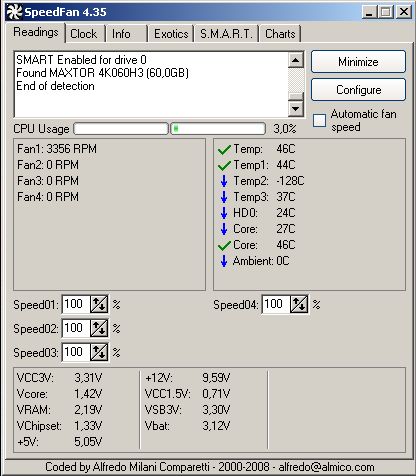Click the blue down arrow beside Temp2
The height and width of the screenshot is (476, 416).
tap(224, 181)
